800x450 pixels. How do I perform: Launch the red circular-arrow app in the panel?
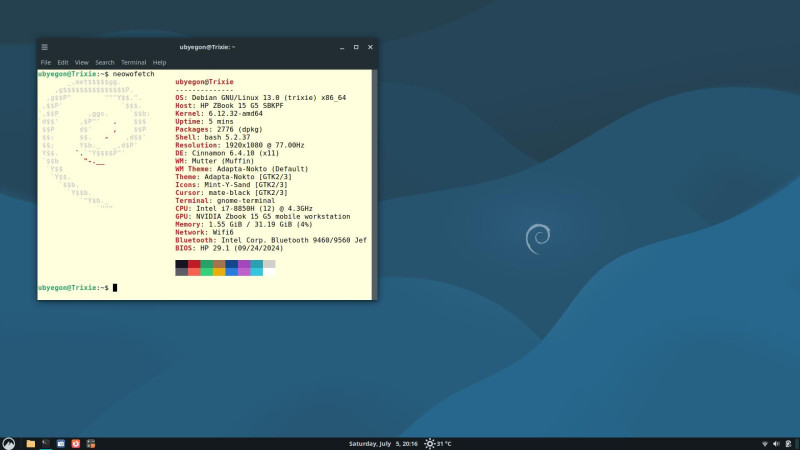point(76,444)
